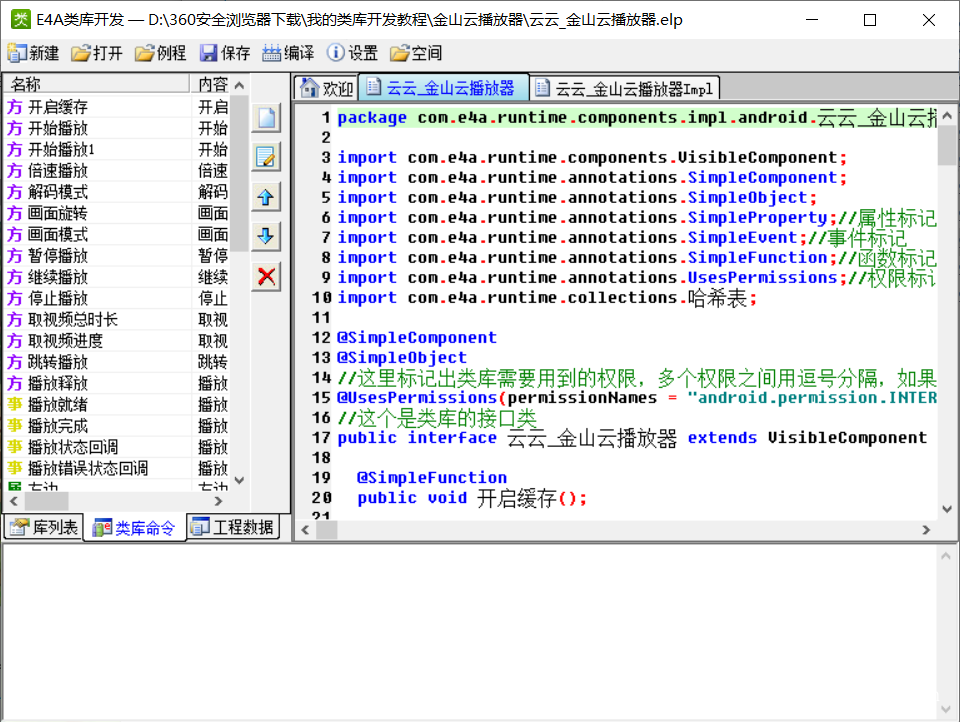The image size is (960, 722).
Task: Click the 新建 new project toolbar button
Action: (33, 53)
